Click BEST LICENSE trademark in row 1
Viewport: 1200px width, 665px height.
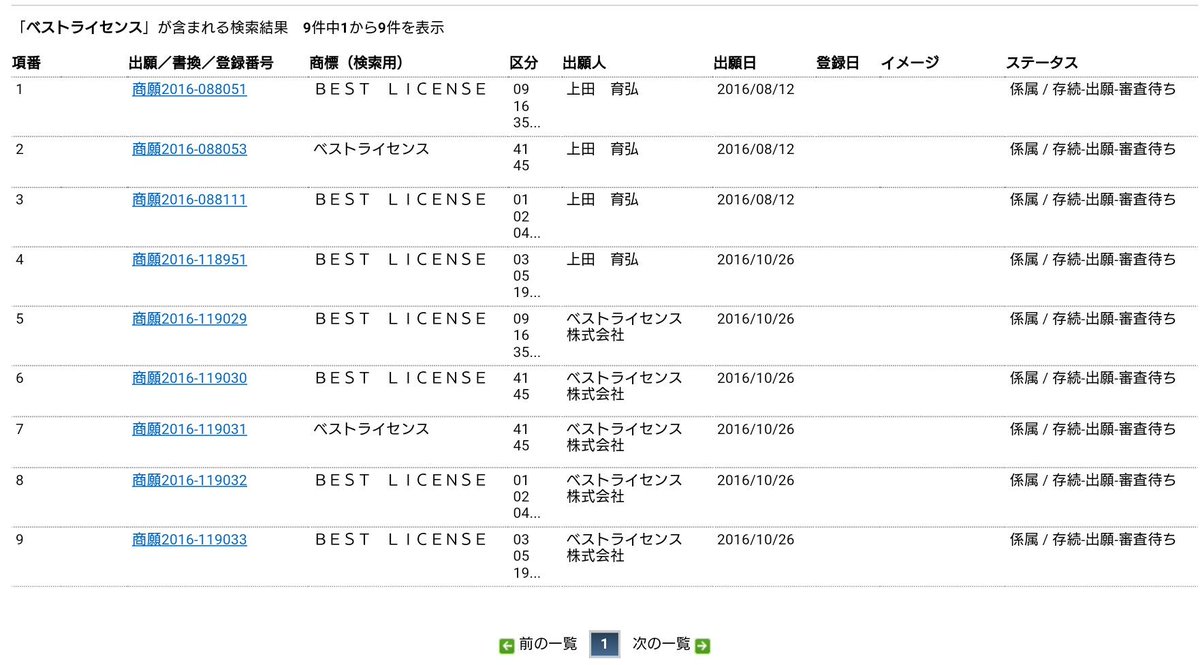402,89
